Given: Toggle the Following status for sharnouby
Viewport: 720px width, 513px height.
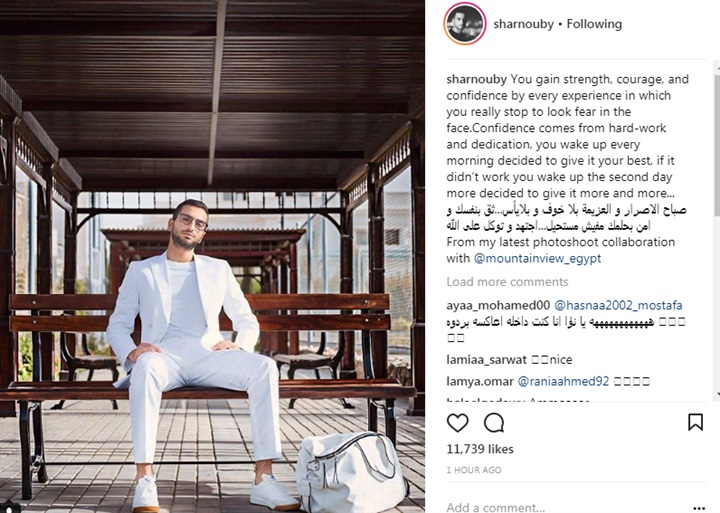Looking at the screenshot, I should (x=594, y=24).
